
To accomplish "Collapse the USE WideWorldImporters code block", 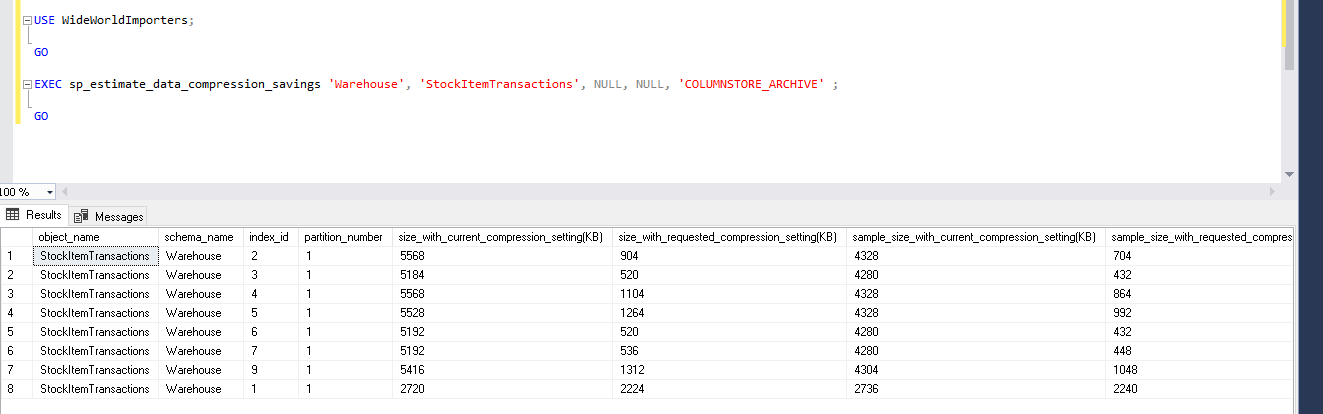I will click(27, 20).
